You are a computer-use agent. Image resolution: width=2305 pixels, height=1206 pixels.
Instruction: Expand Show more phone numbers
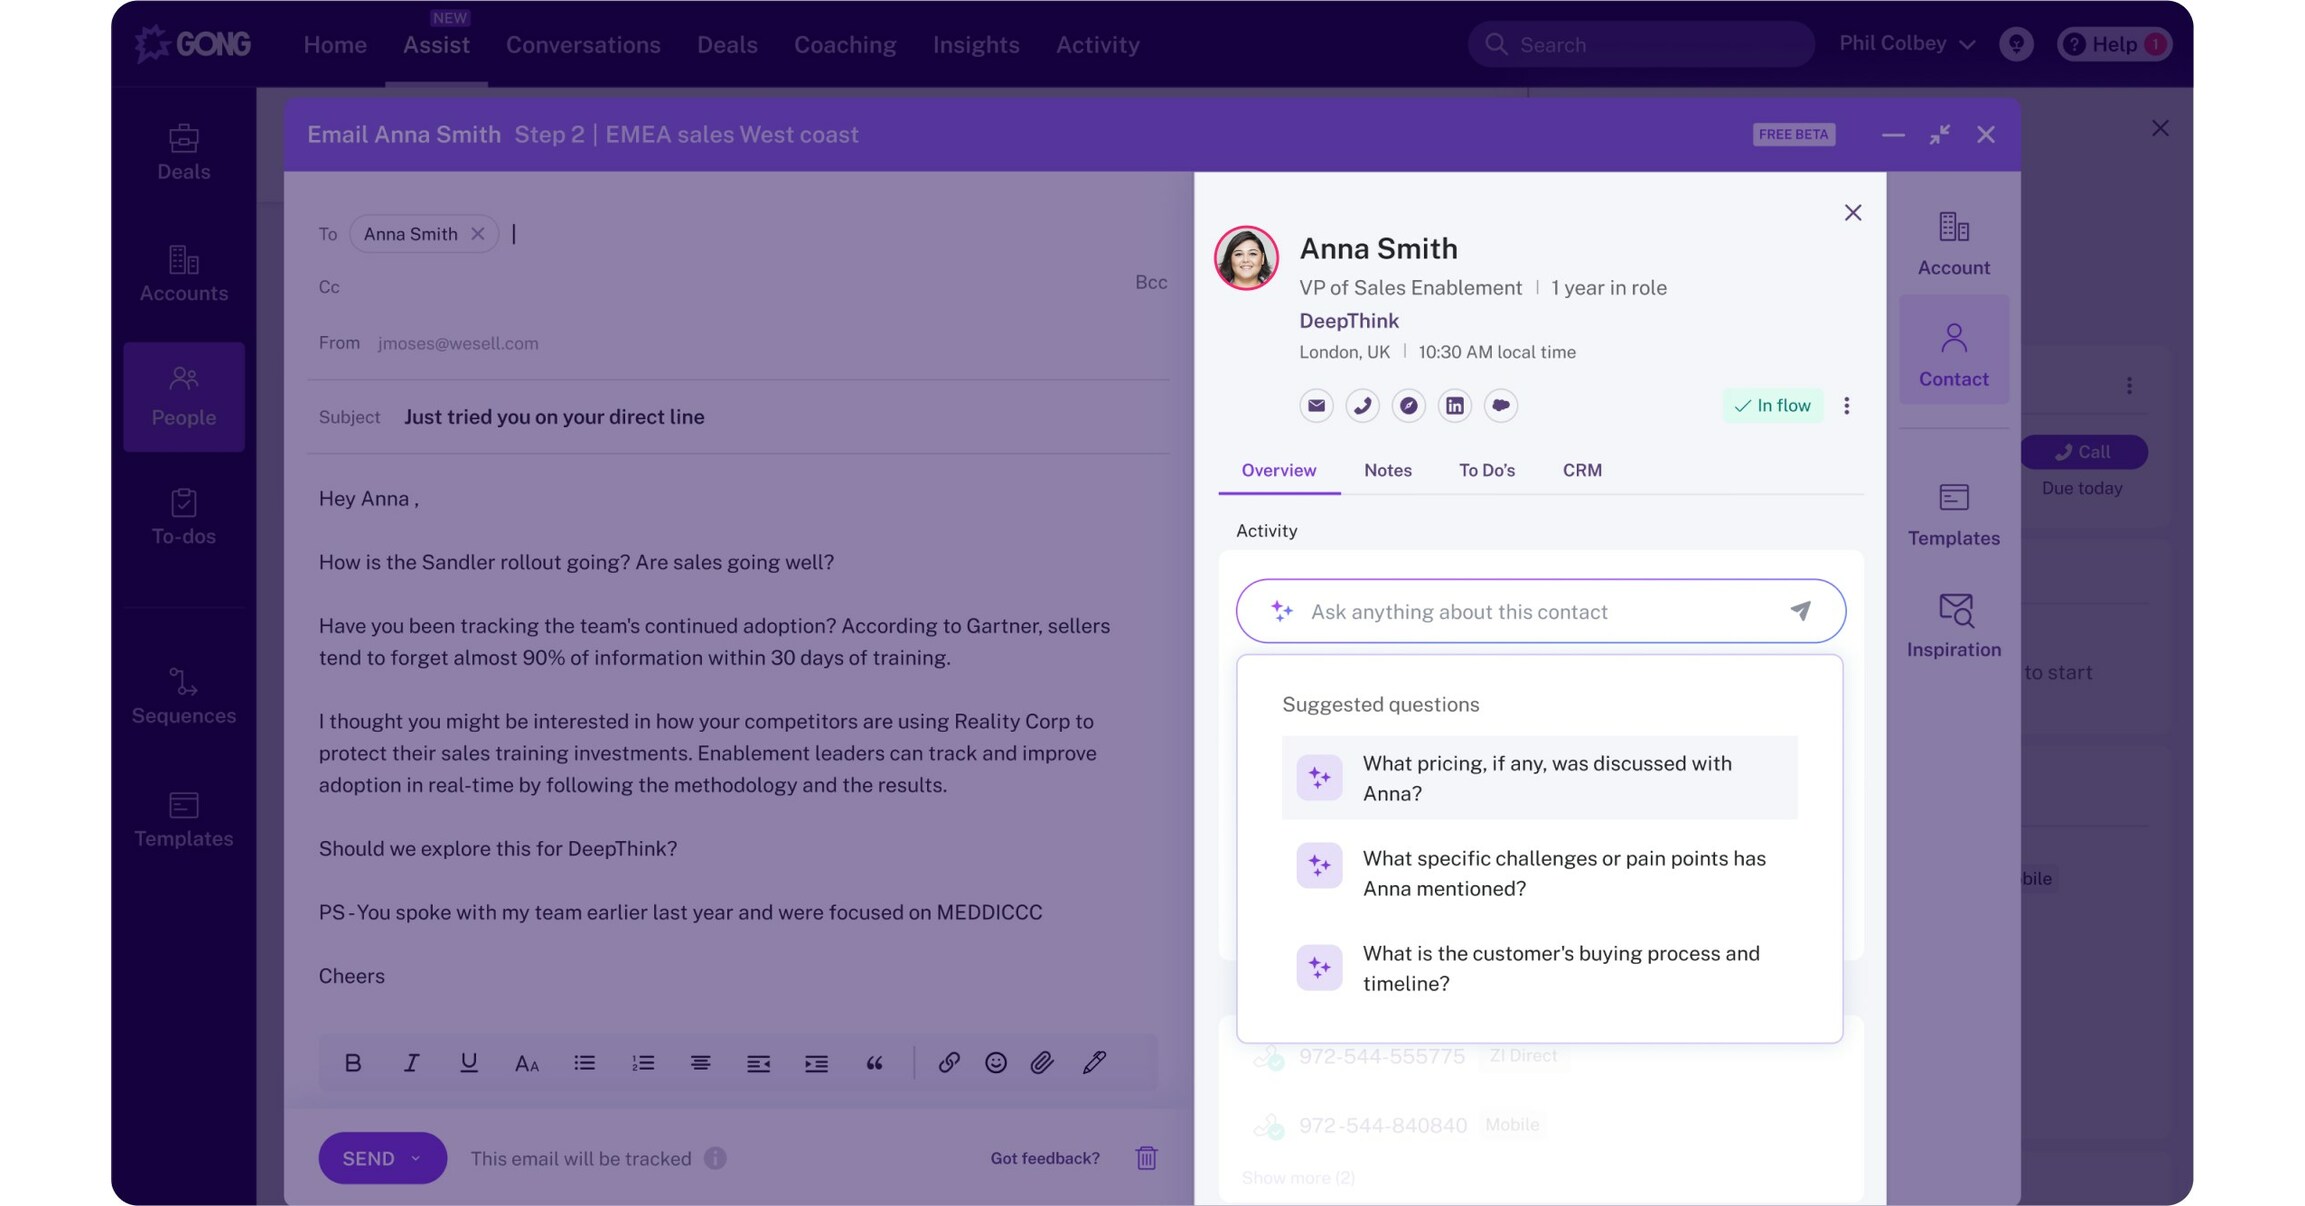click(x=1297, y=1177)
